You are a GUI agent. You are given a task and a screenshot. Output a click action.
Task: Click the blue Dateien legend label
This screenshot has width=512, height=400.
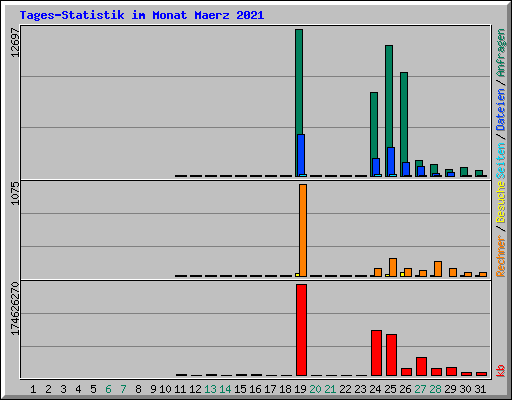click(501, 109)
